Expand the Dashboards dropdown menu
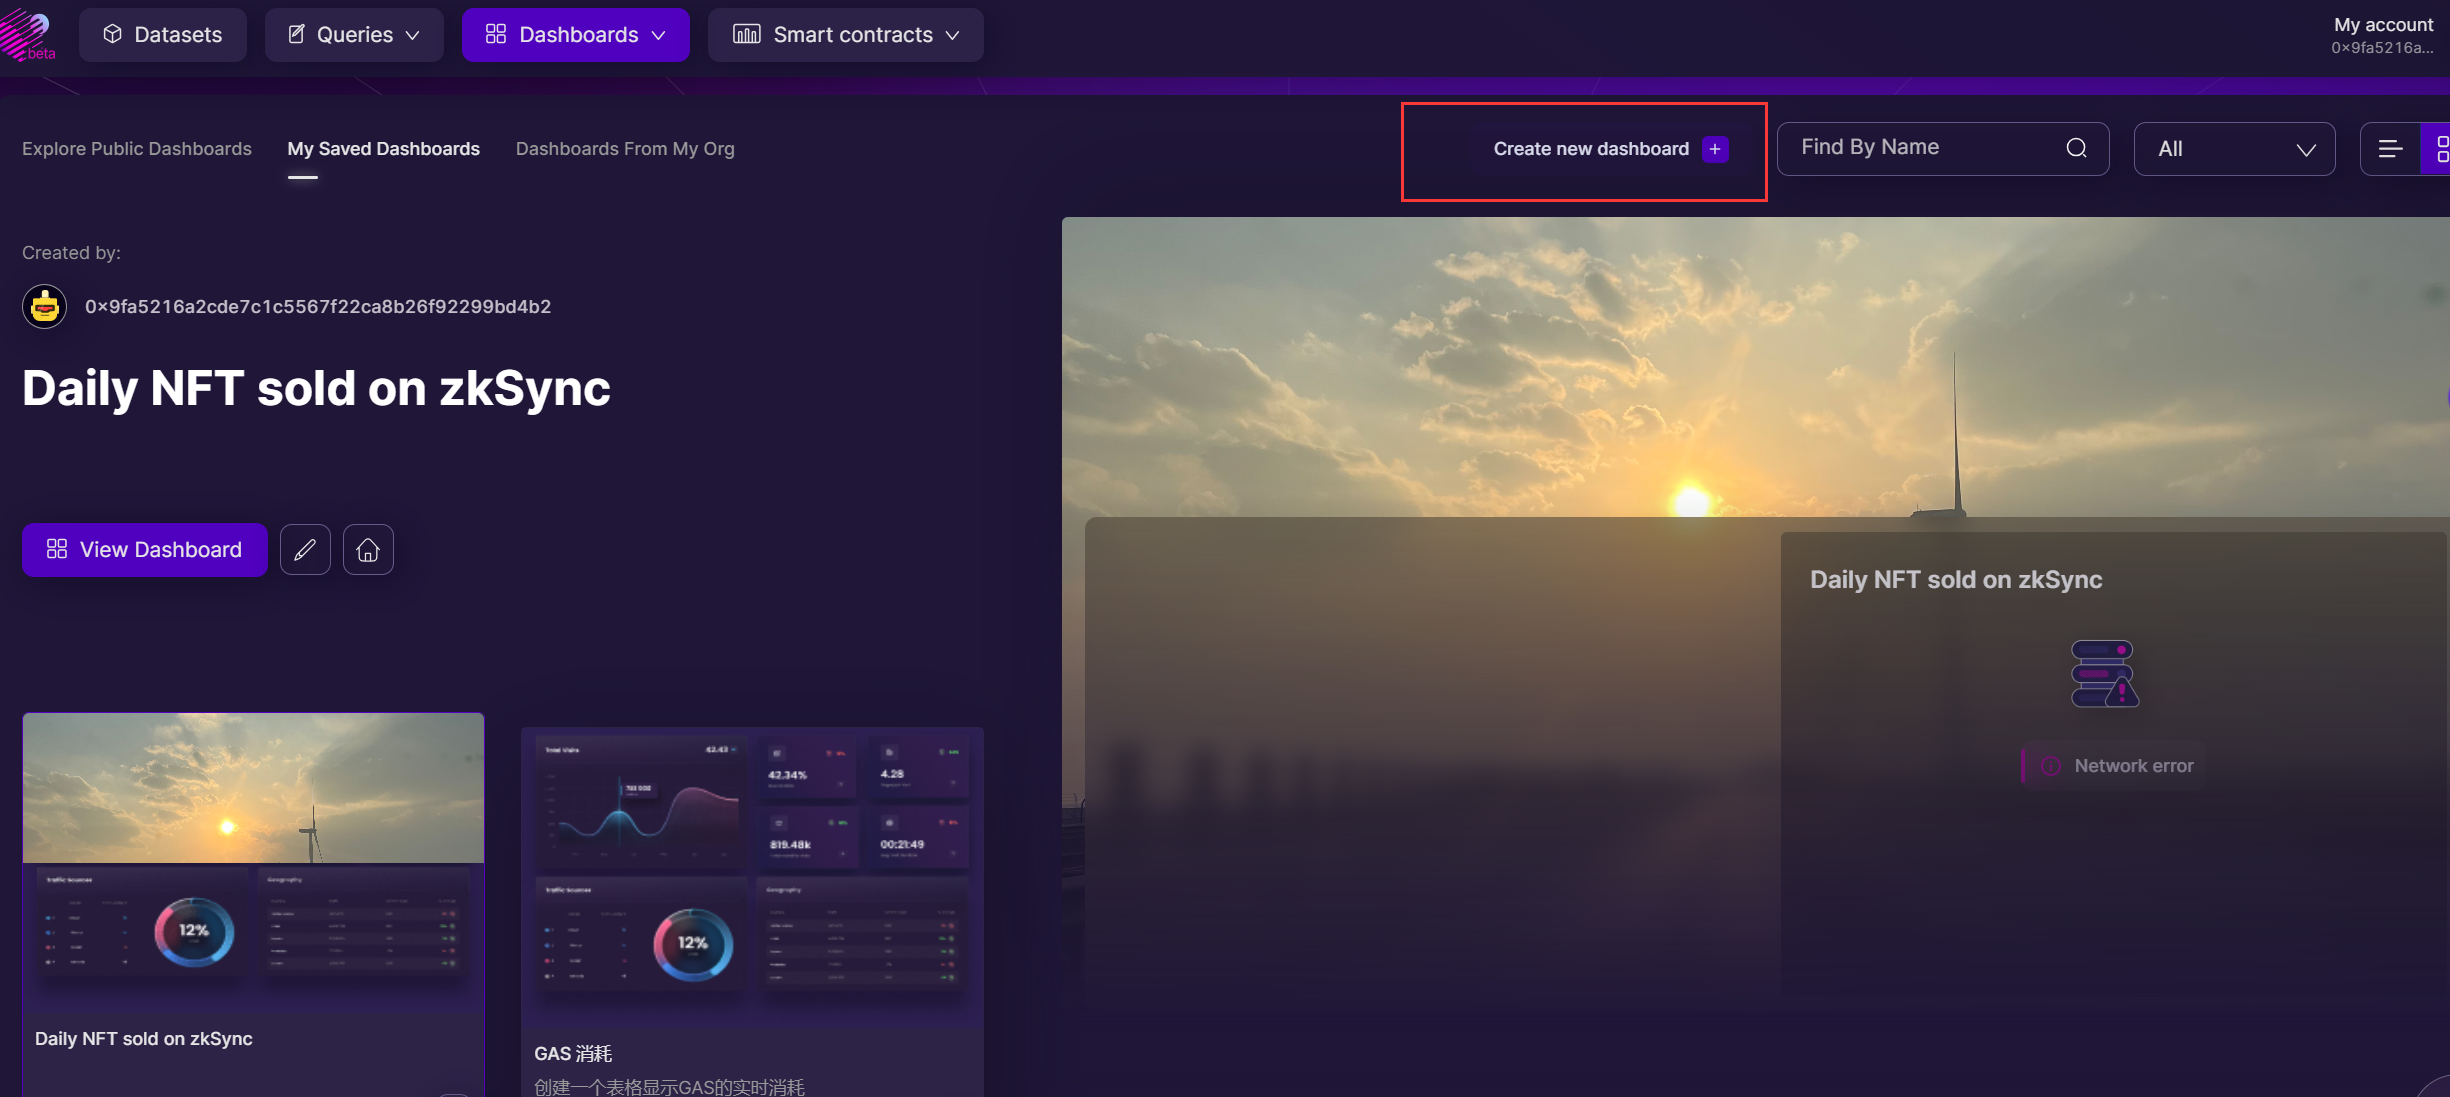This screenshot has width=2450, height=1097. [x=576, y=35]
